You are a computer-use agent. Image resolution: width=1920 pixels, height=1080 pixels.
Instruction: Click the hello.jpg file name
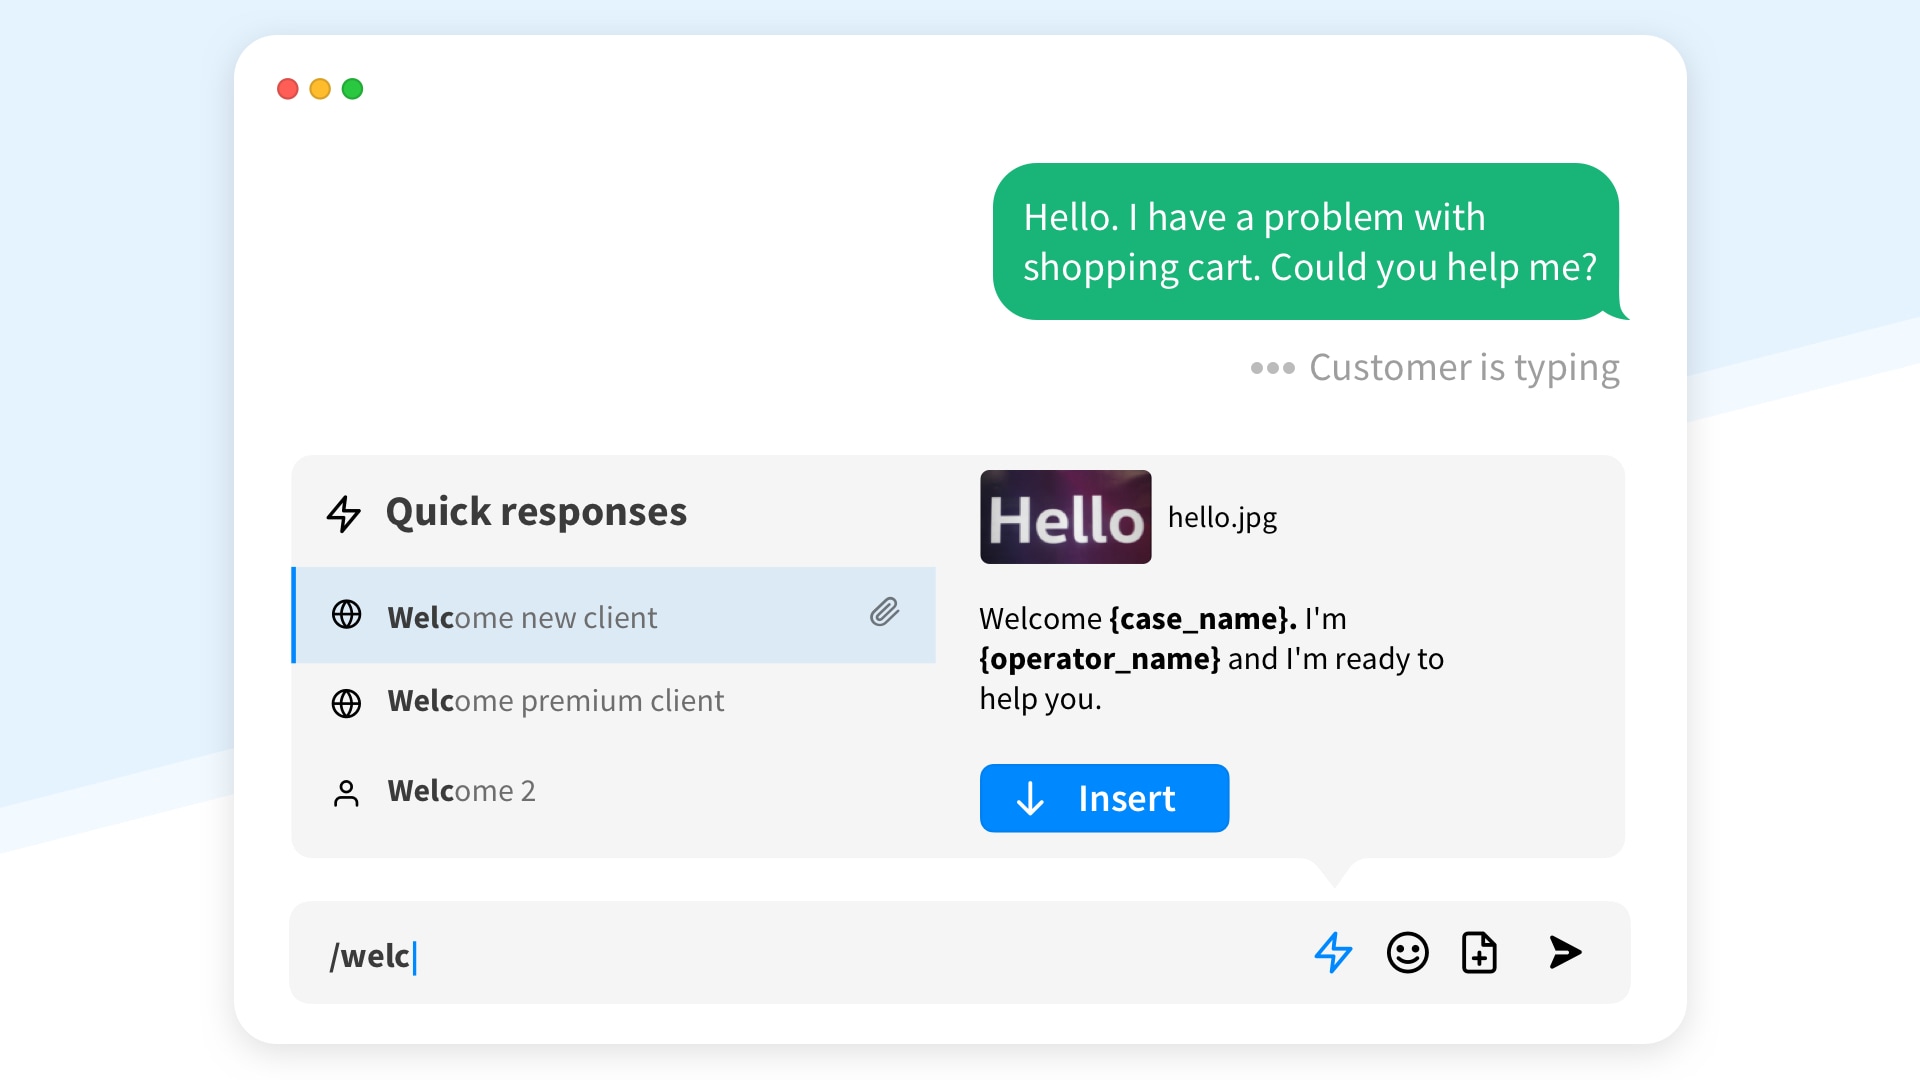[1222, 518]
